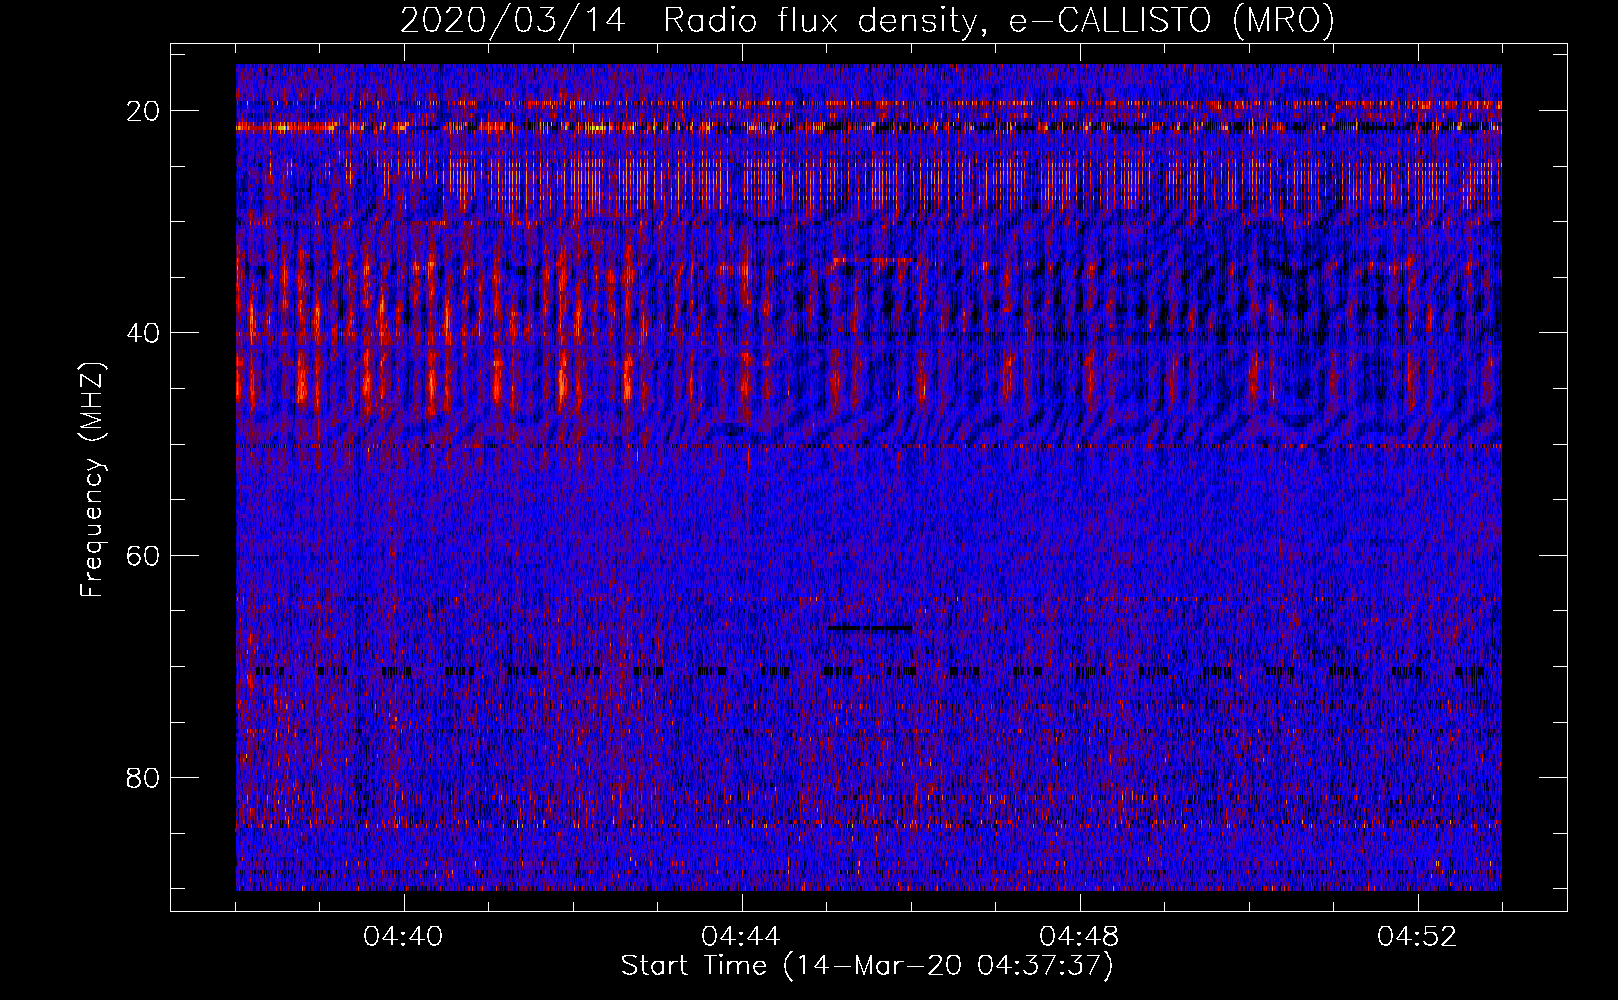The width and height of the screenshot is (1618, 1000).
Task: Click the '04:52' time axis label
Action: 1418,937
